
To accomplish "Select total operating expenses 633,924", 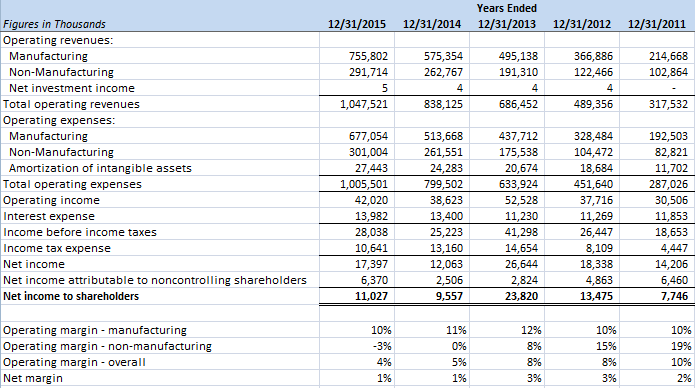I will (x=518, y=184).
